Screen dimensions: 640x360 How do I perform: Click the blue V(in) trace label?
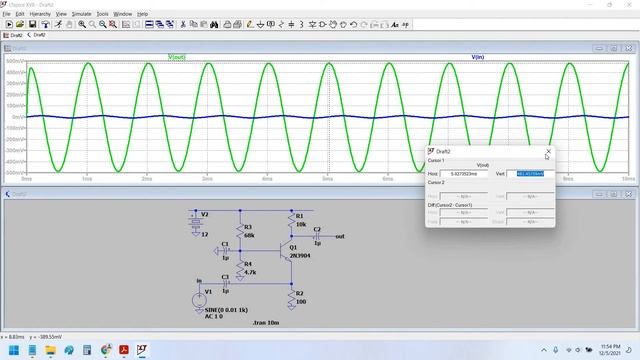click(478, 57)
